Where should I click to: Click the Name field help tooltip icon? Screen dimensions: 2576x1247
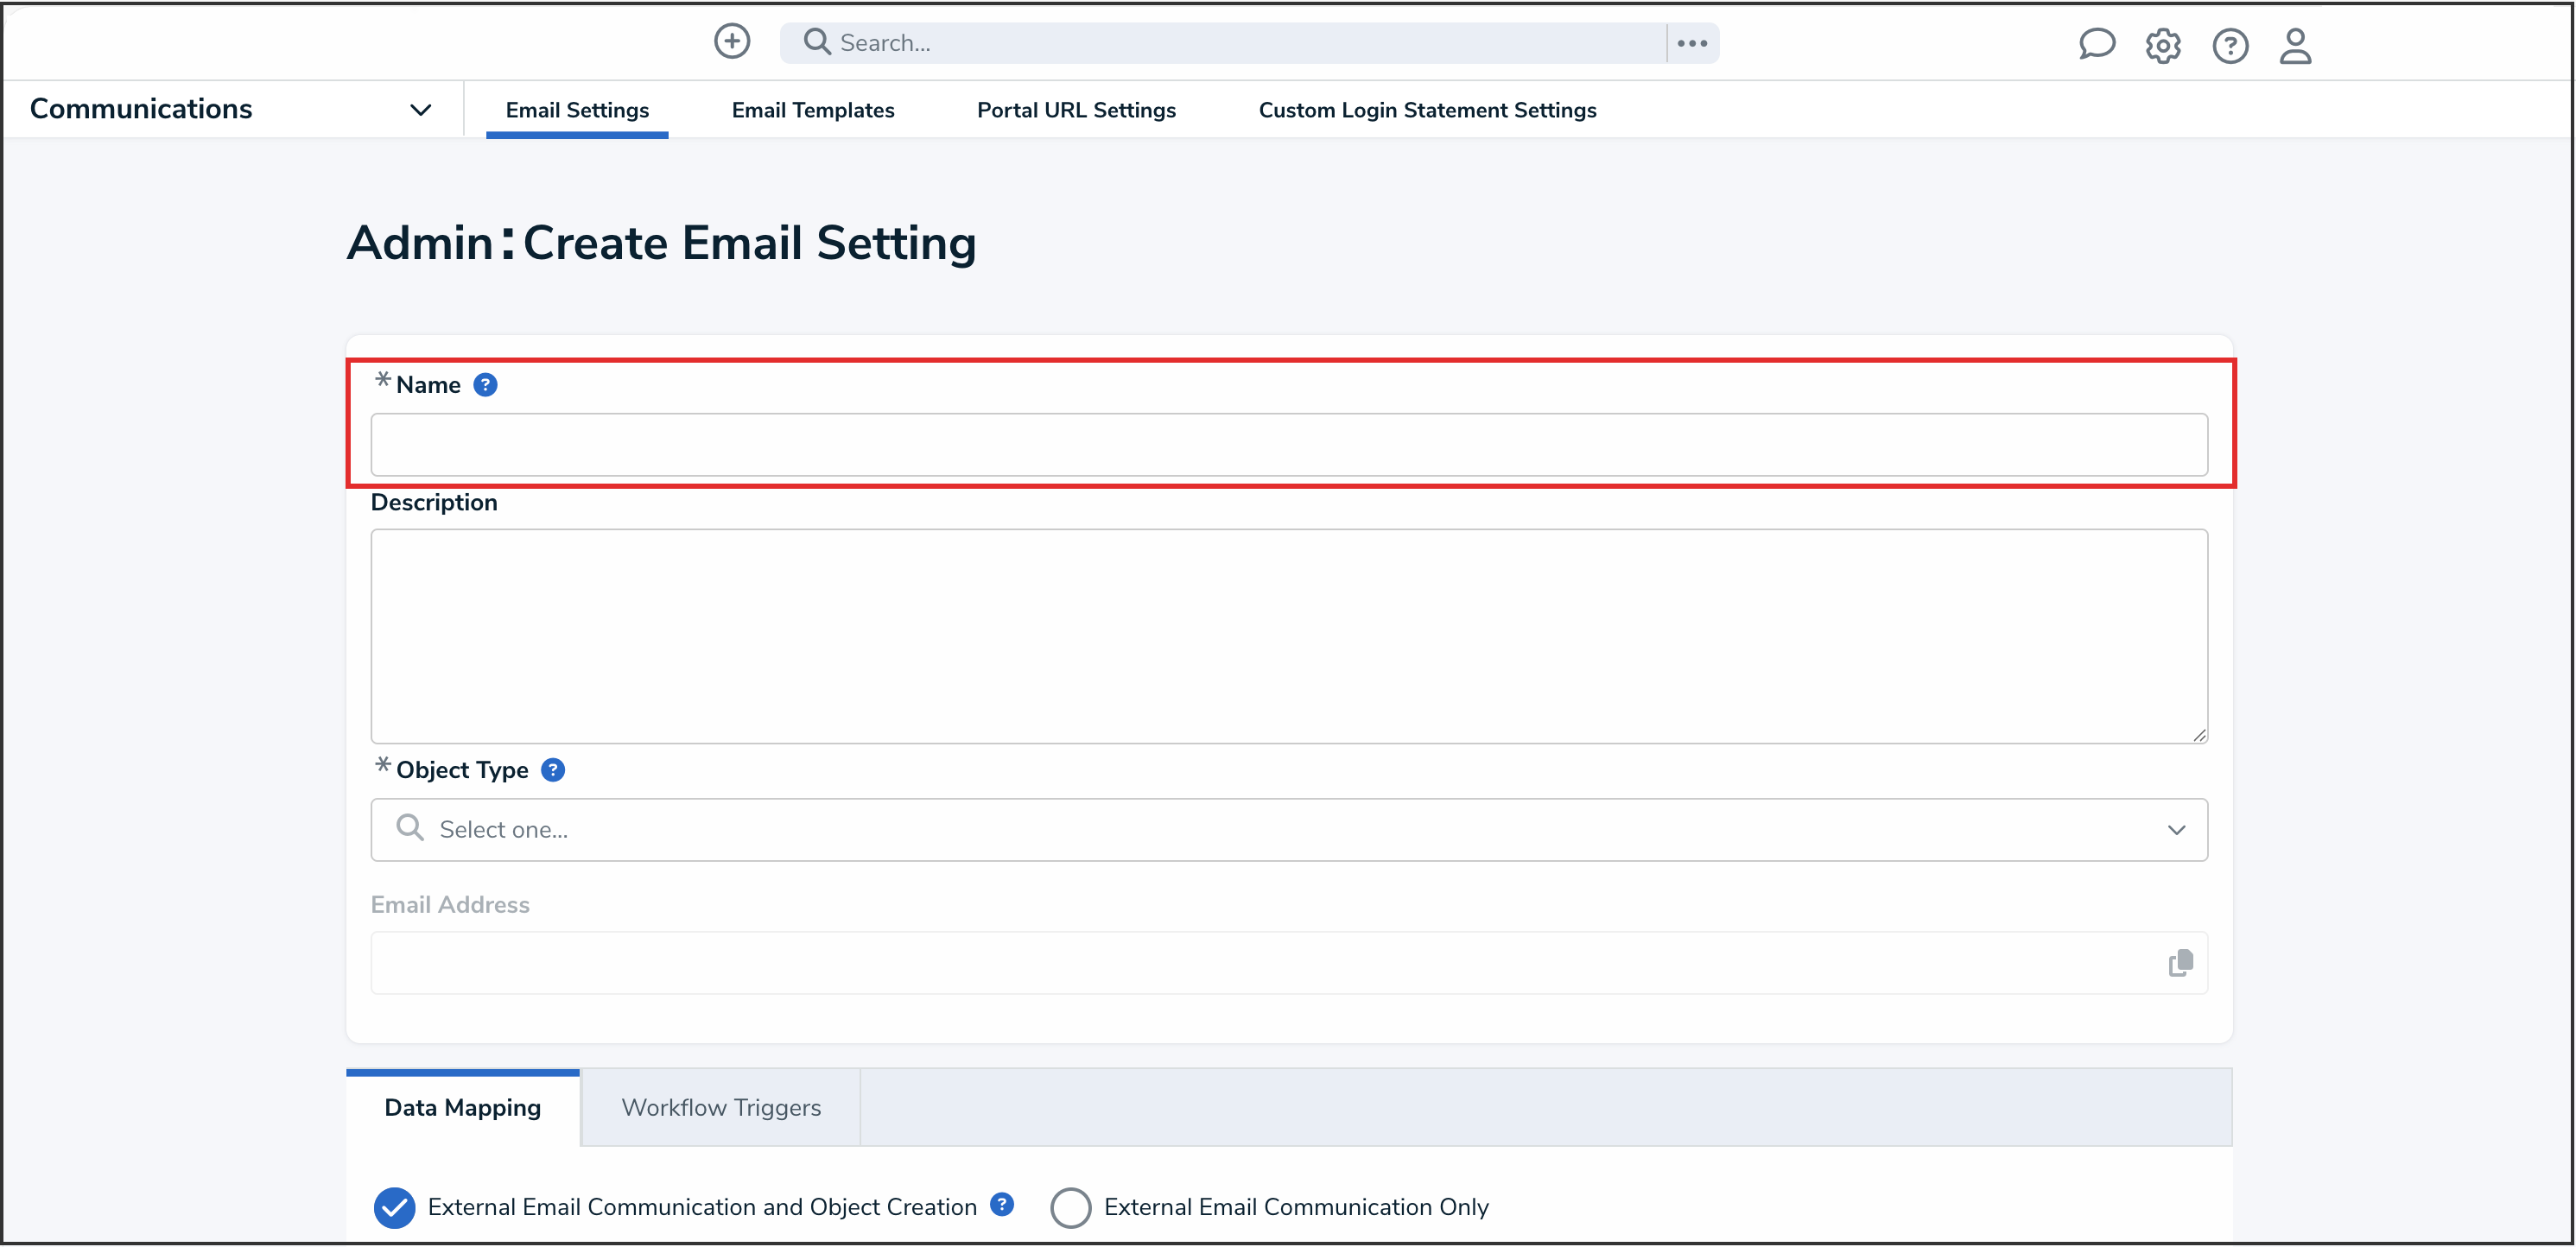click(485, 385)
